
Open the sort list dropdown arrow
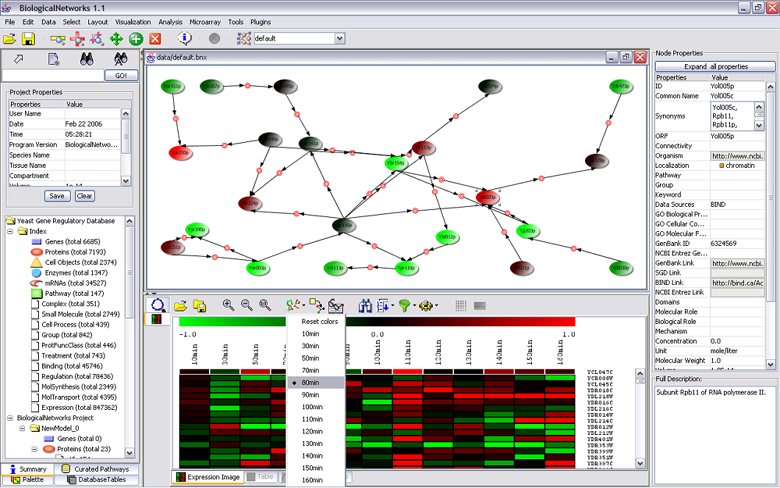[392, 306]
